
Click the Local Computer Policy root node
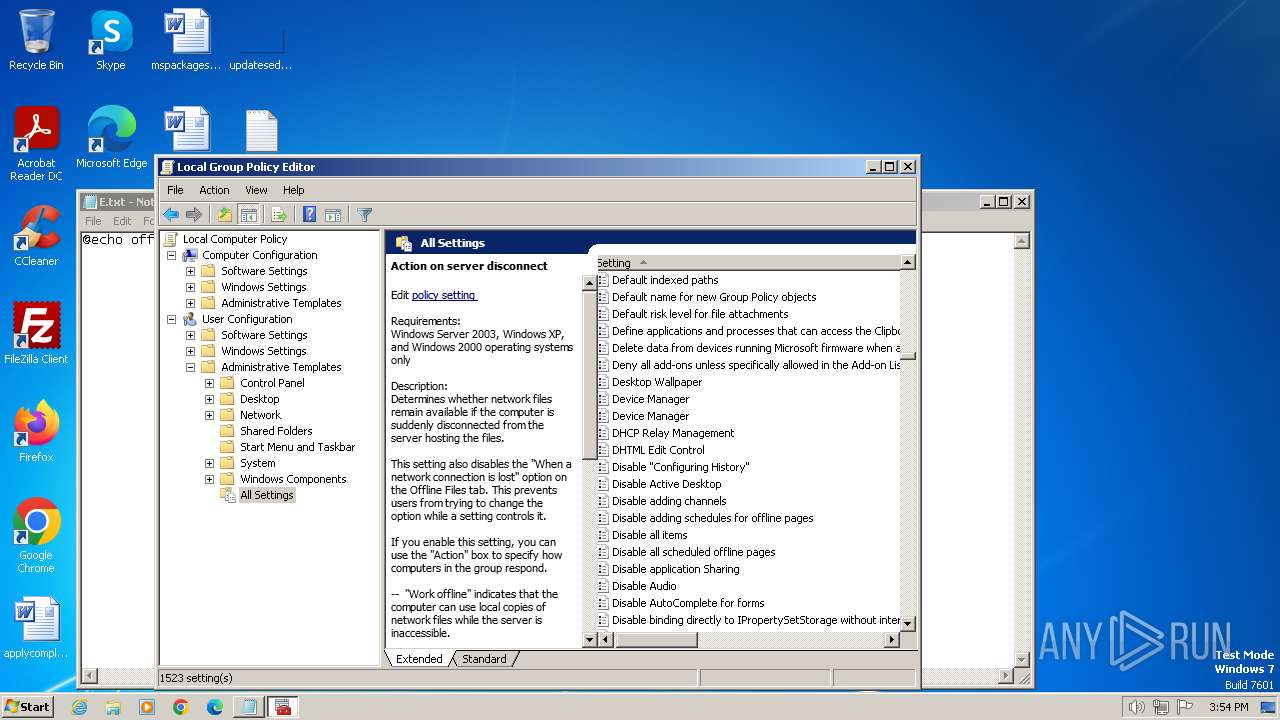235,239
